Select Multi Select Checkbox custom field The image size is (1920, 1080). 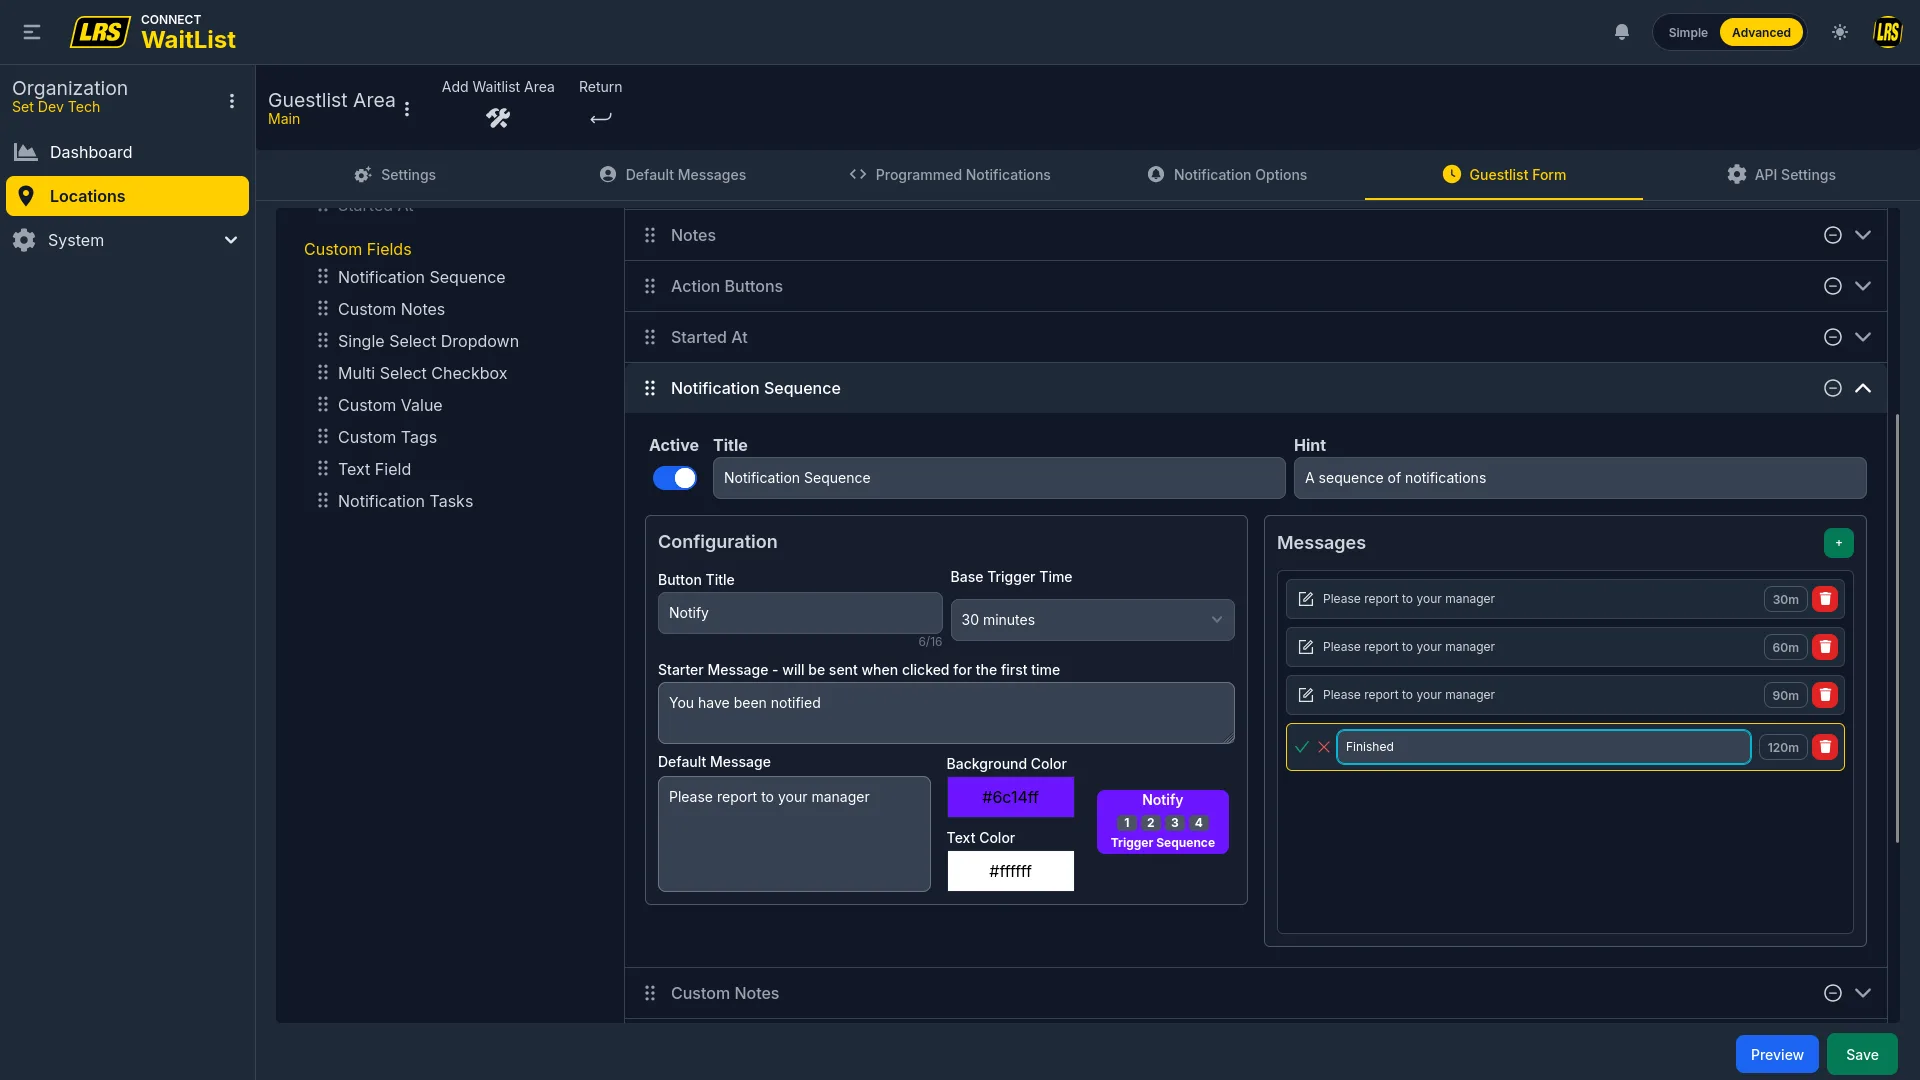(x=422, y=373)
